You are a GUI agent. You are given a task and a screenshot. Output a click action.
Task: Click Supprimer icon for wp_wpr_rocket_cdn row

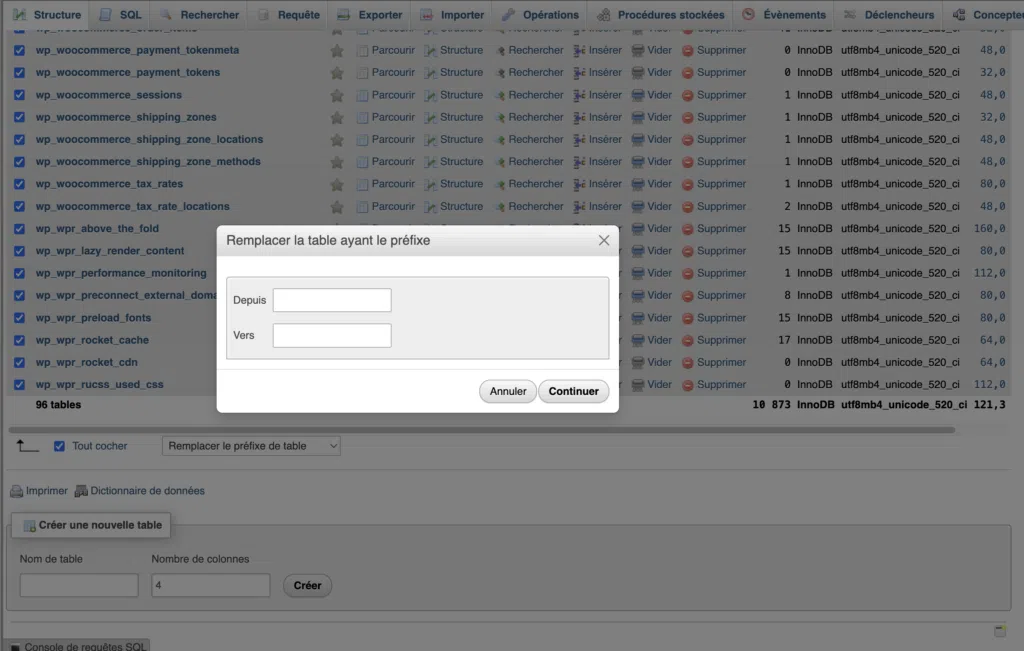point(688,362)
